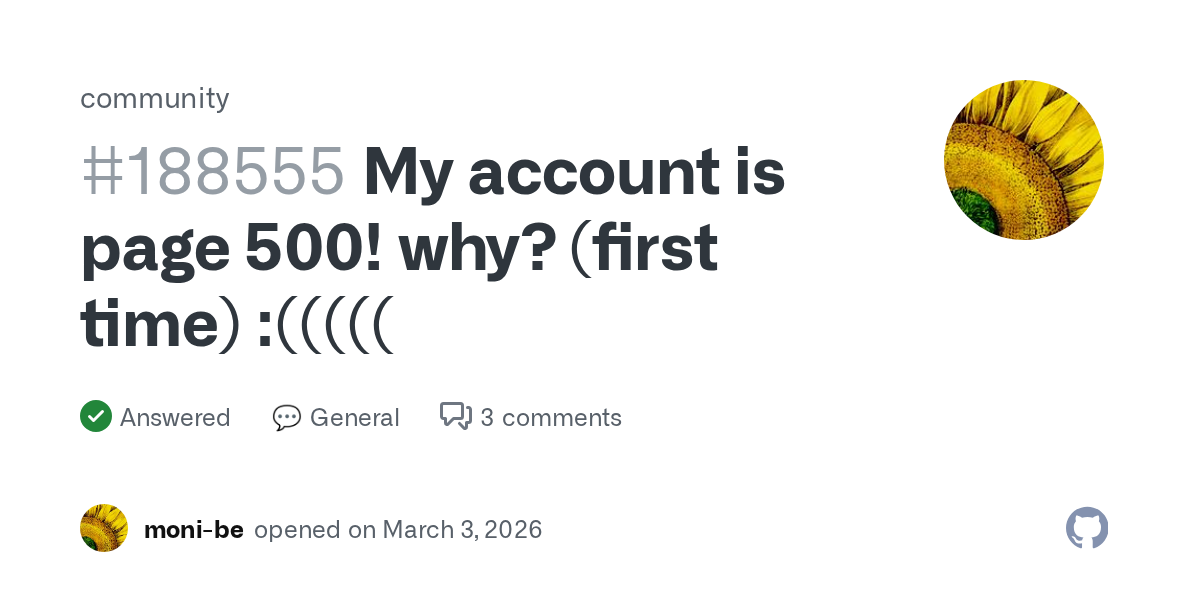Select the General category label
Screen dimensions: 1200x600
pos(354,417)
